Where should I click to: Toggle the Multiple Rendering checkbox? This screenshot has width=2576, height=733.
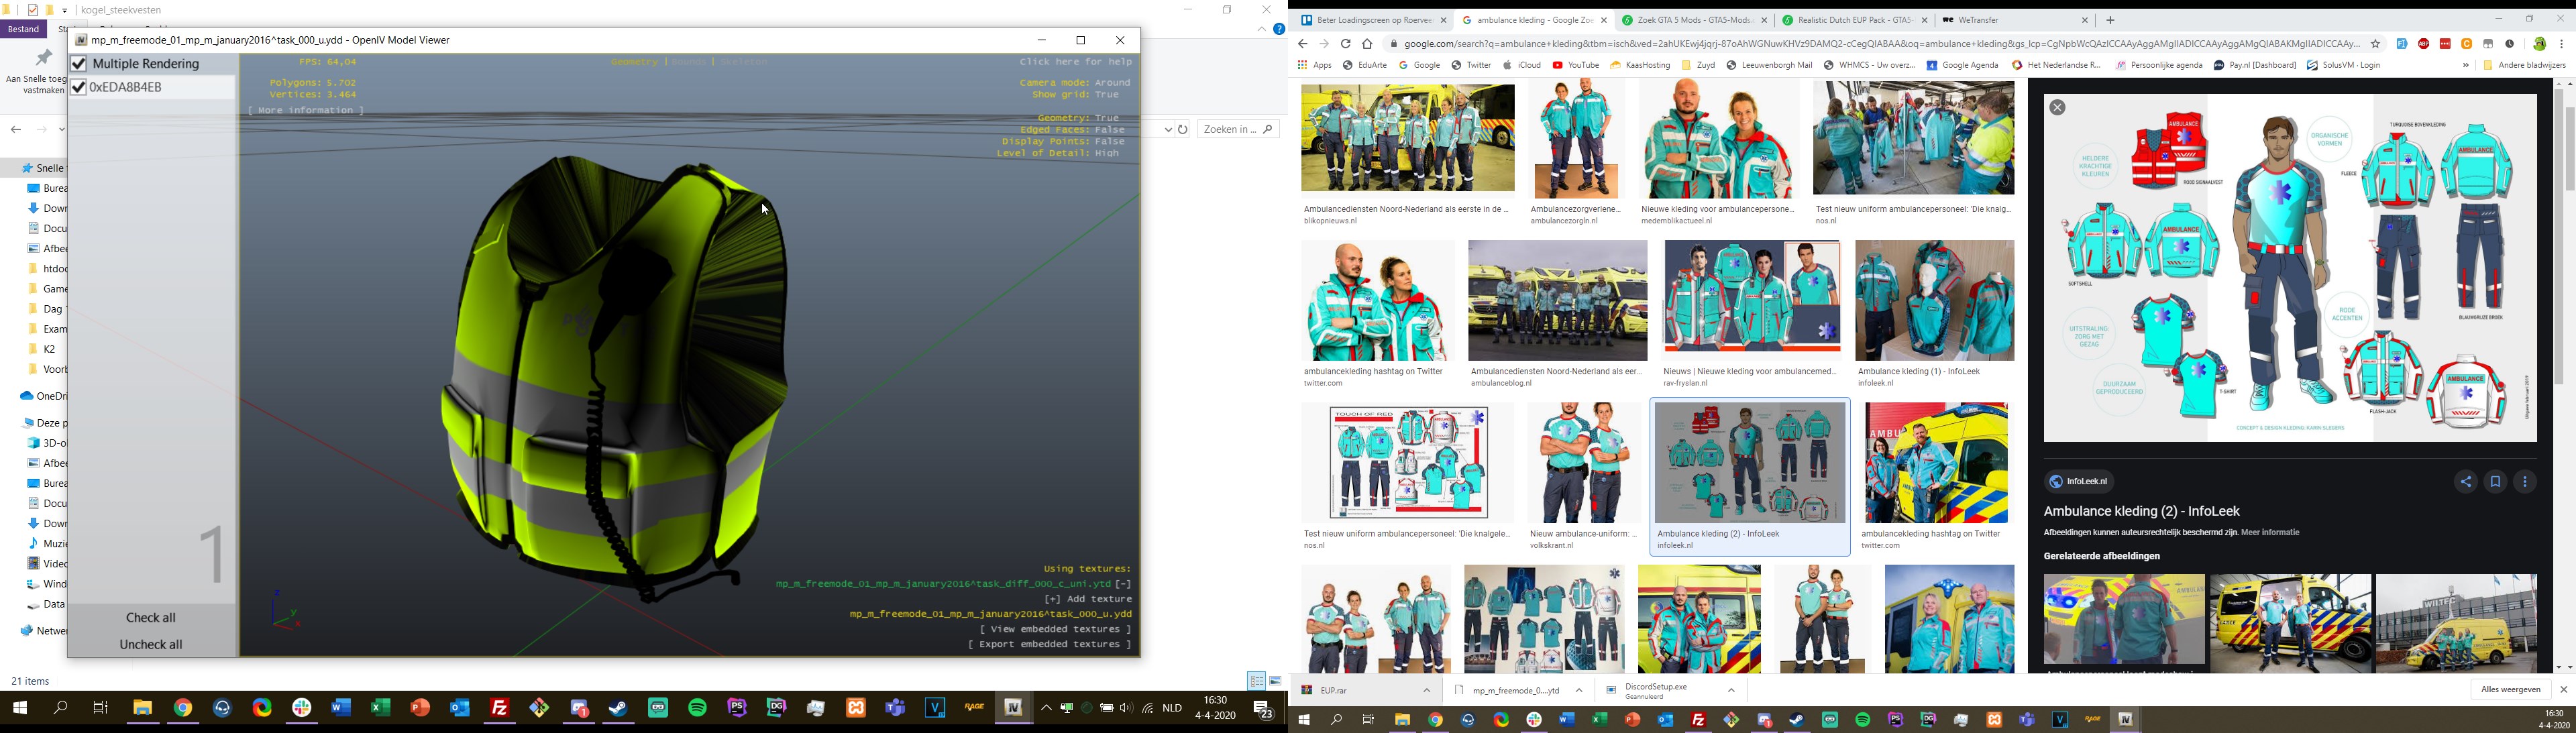(79, 64)
